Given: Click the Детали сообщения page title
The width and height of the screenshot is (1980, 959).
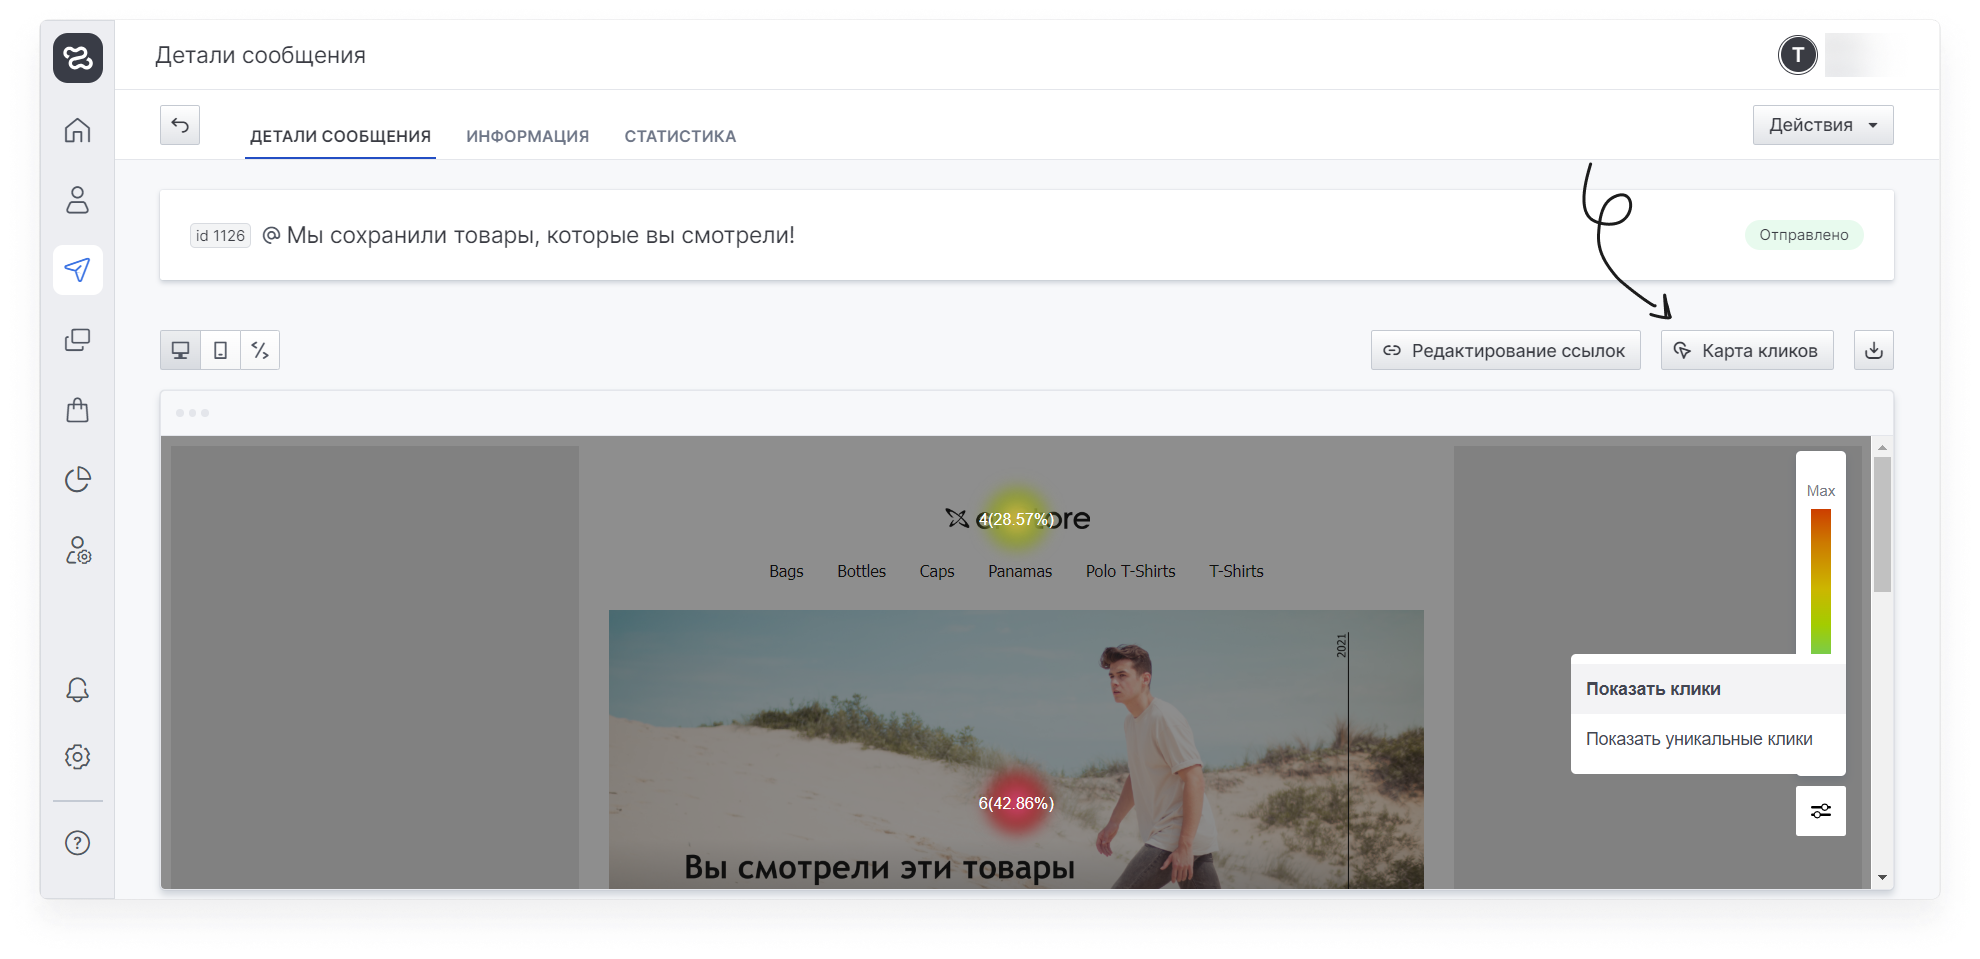Looking at the screenshot, I should pyautogui.click(x=260, y=55).
